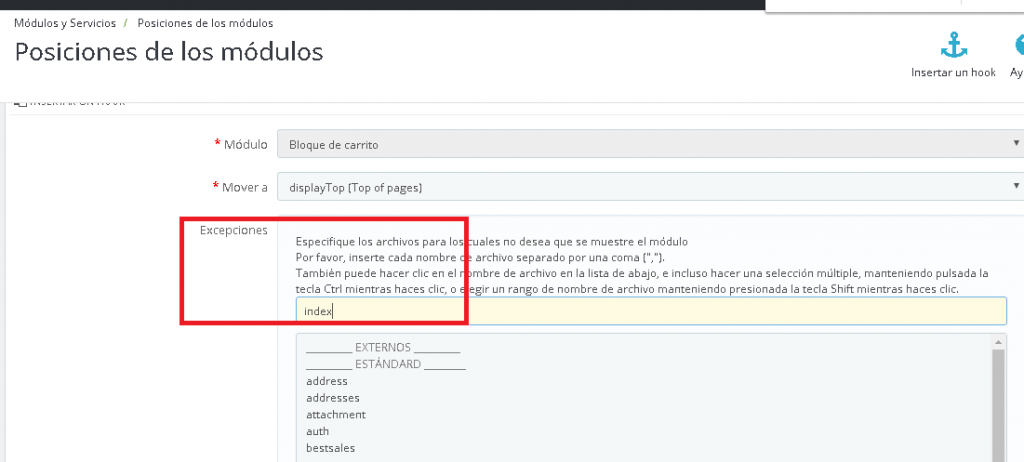Image resolution: width=1024 pixels, height=462 pixels.
Task: Click the ESTÁNDAR separator in the list
Action: pyautogui.click(x=386, y=364)
